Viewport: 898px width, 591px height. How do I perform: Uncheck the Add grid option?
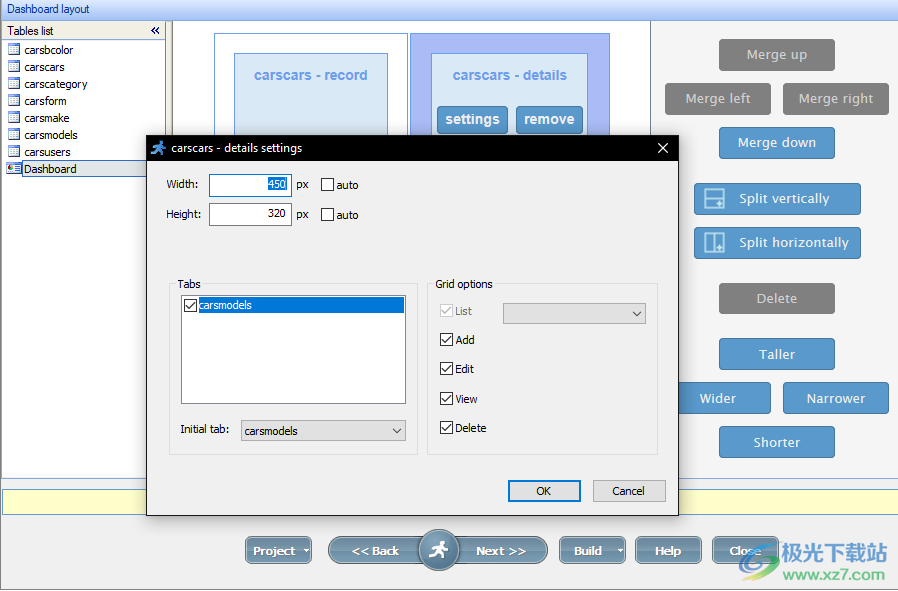[x=446, y=340]
